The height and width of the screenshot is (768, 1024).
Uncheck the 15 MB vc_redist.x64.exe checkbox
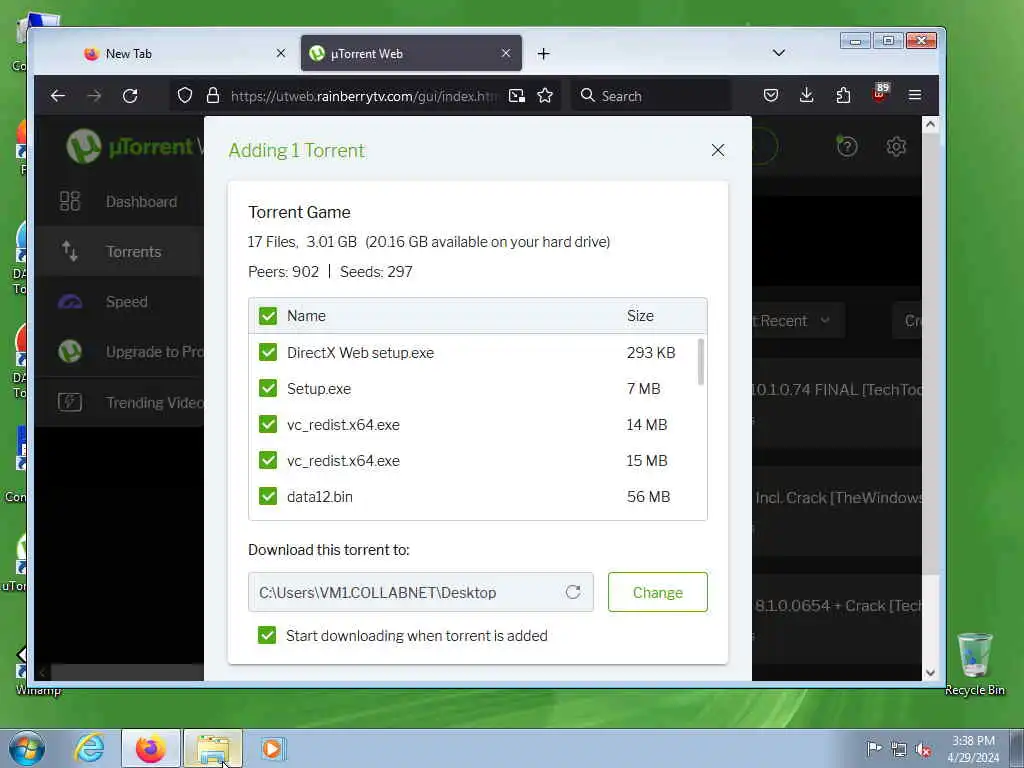[268, 460]
